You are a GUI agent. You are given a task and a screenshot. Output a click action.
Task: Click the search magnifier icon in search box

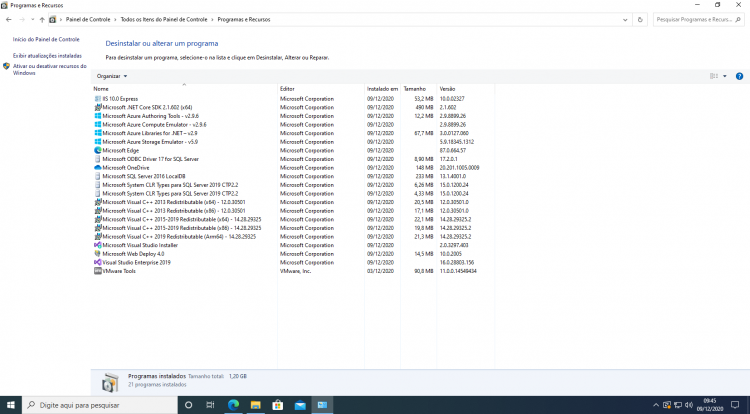[x=738, y=20]
